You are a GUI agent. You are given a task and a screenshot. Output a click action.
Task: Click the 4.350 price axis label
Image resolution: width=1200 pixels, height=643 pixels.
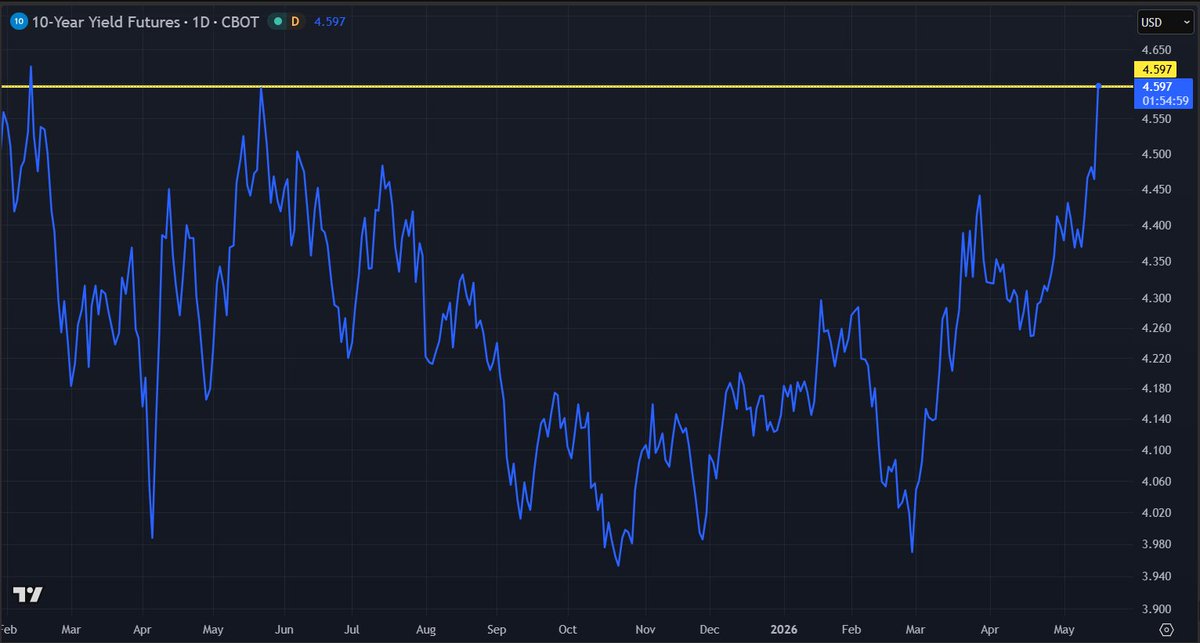pos(1156,262)
